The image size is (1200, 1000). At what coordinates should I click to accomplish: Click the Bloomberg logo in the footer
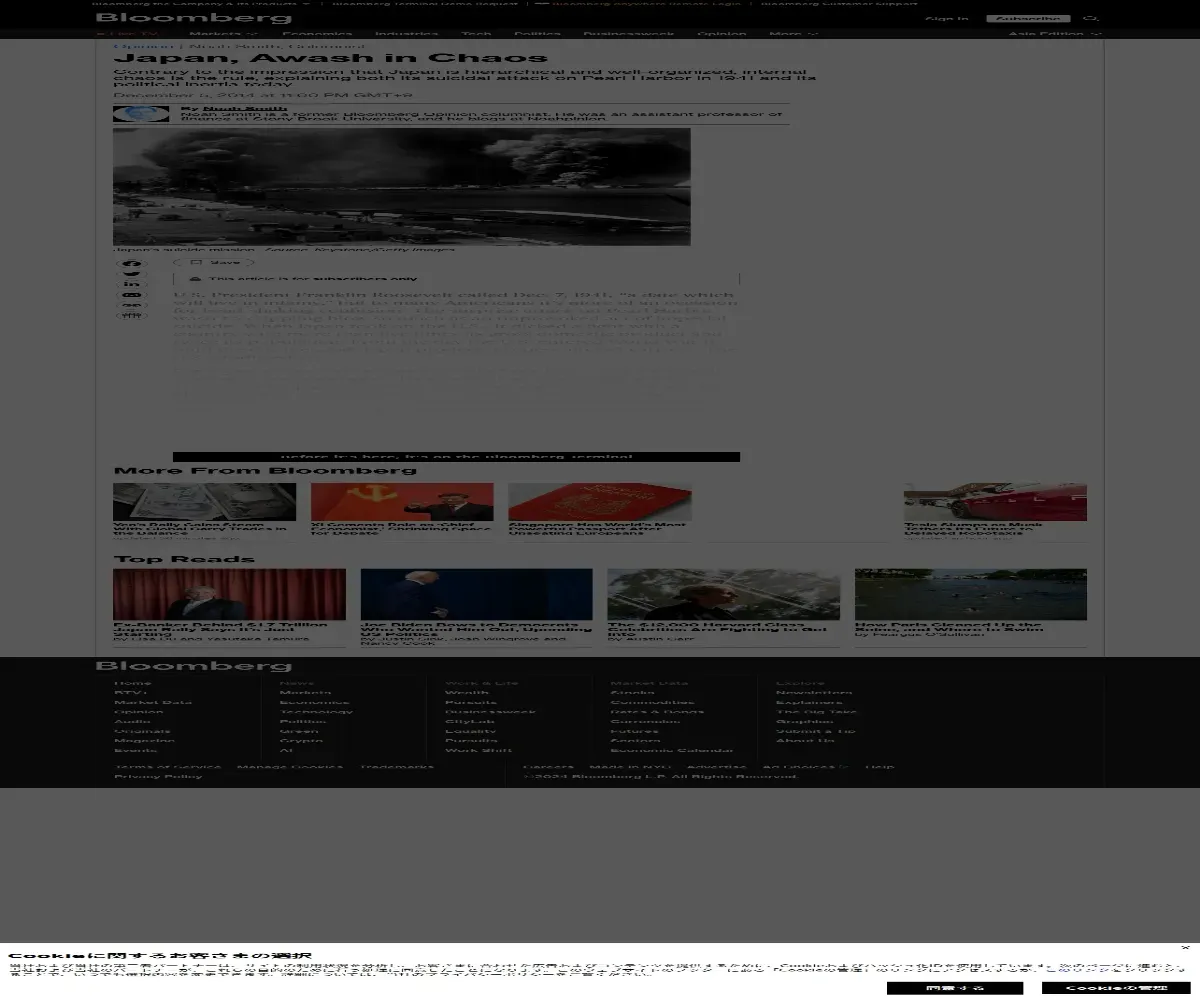[x=194, y=665]
